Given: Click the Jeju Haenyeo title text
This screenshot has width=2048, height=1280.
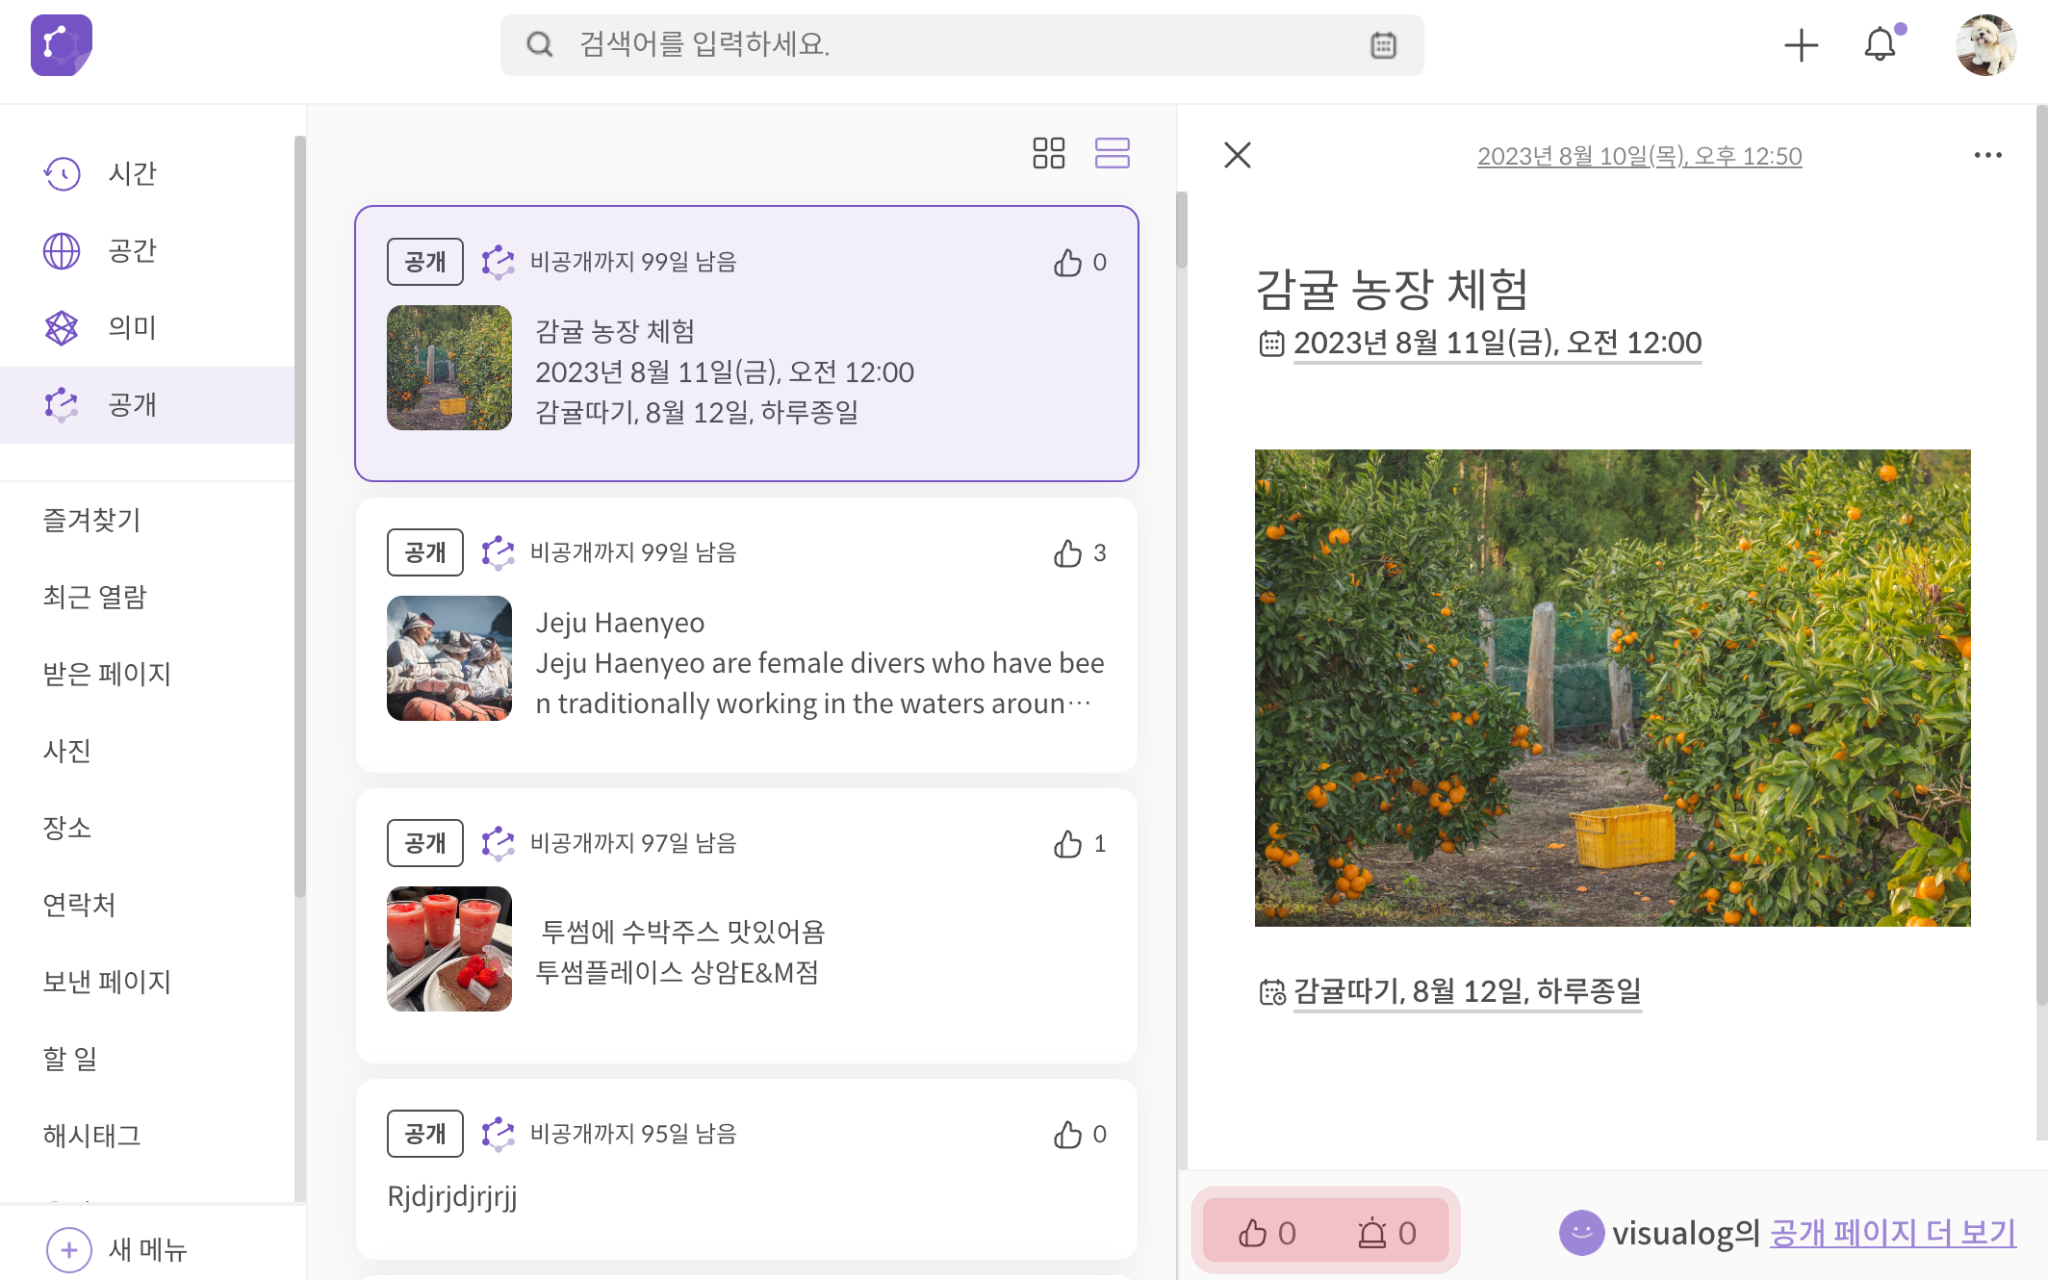Looking at the screenshot, I should click(x=620, y=623).
